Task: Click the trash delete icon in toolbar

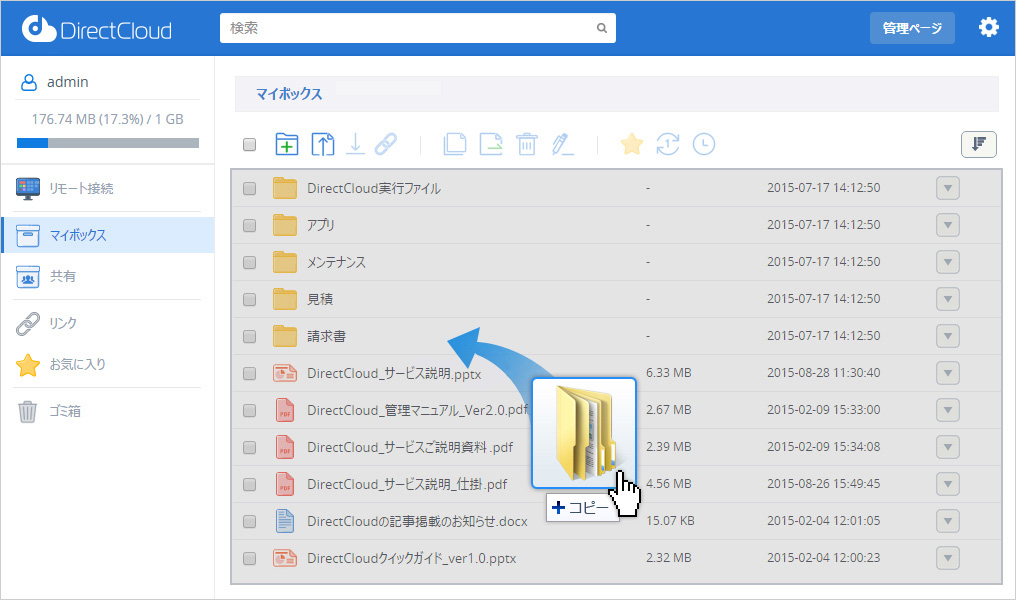Action: pyautogui.click(x=527, y=144)
